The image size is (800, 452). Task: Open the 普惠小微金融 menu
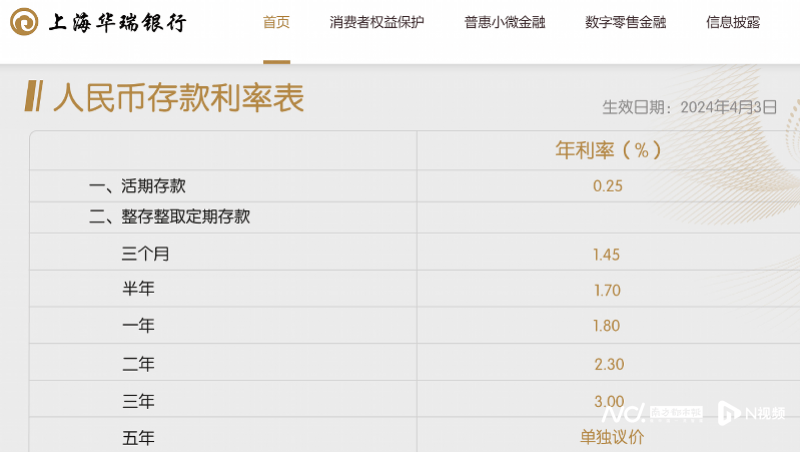[x=505, y=22]
